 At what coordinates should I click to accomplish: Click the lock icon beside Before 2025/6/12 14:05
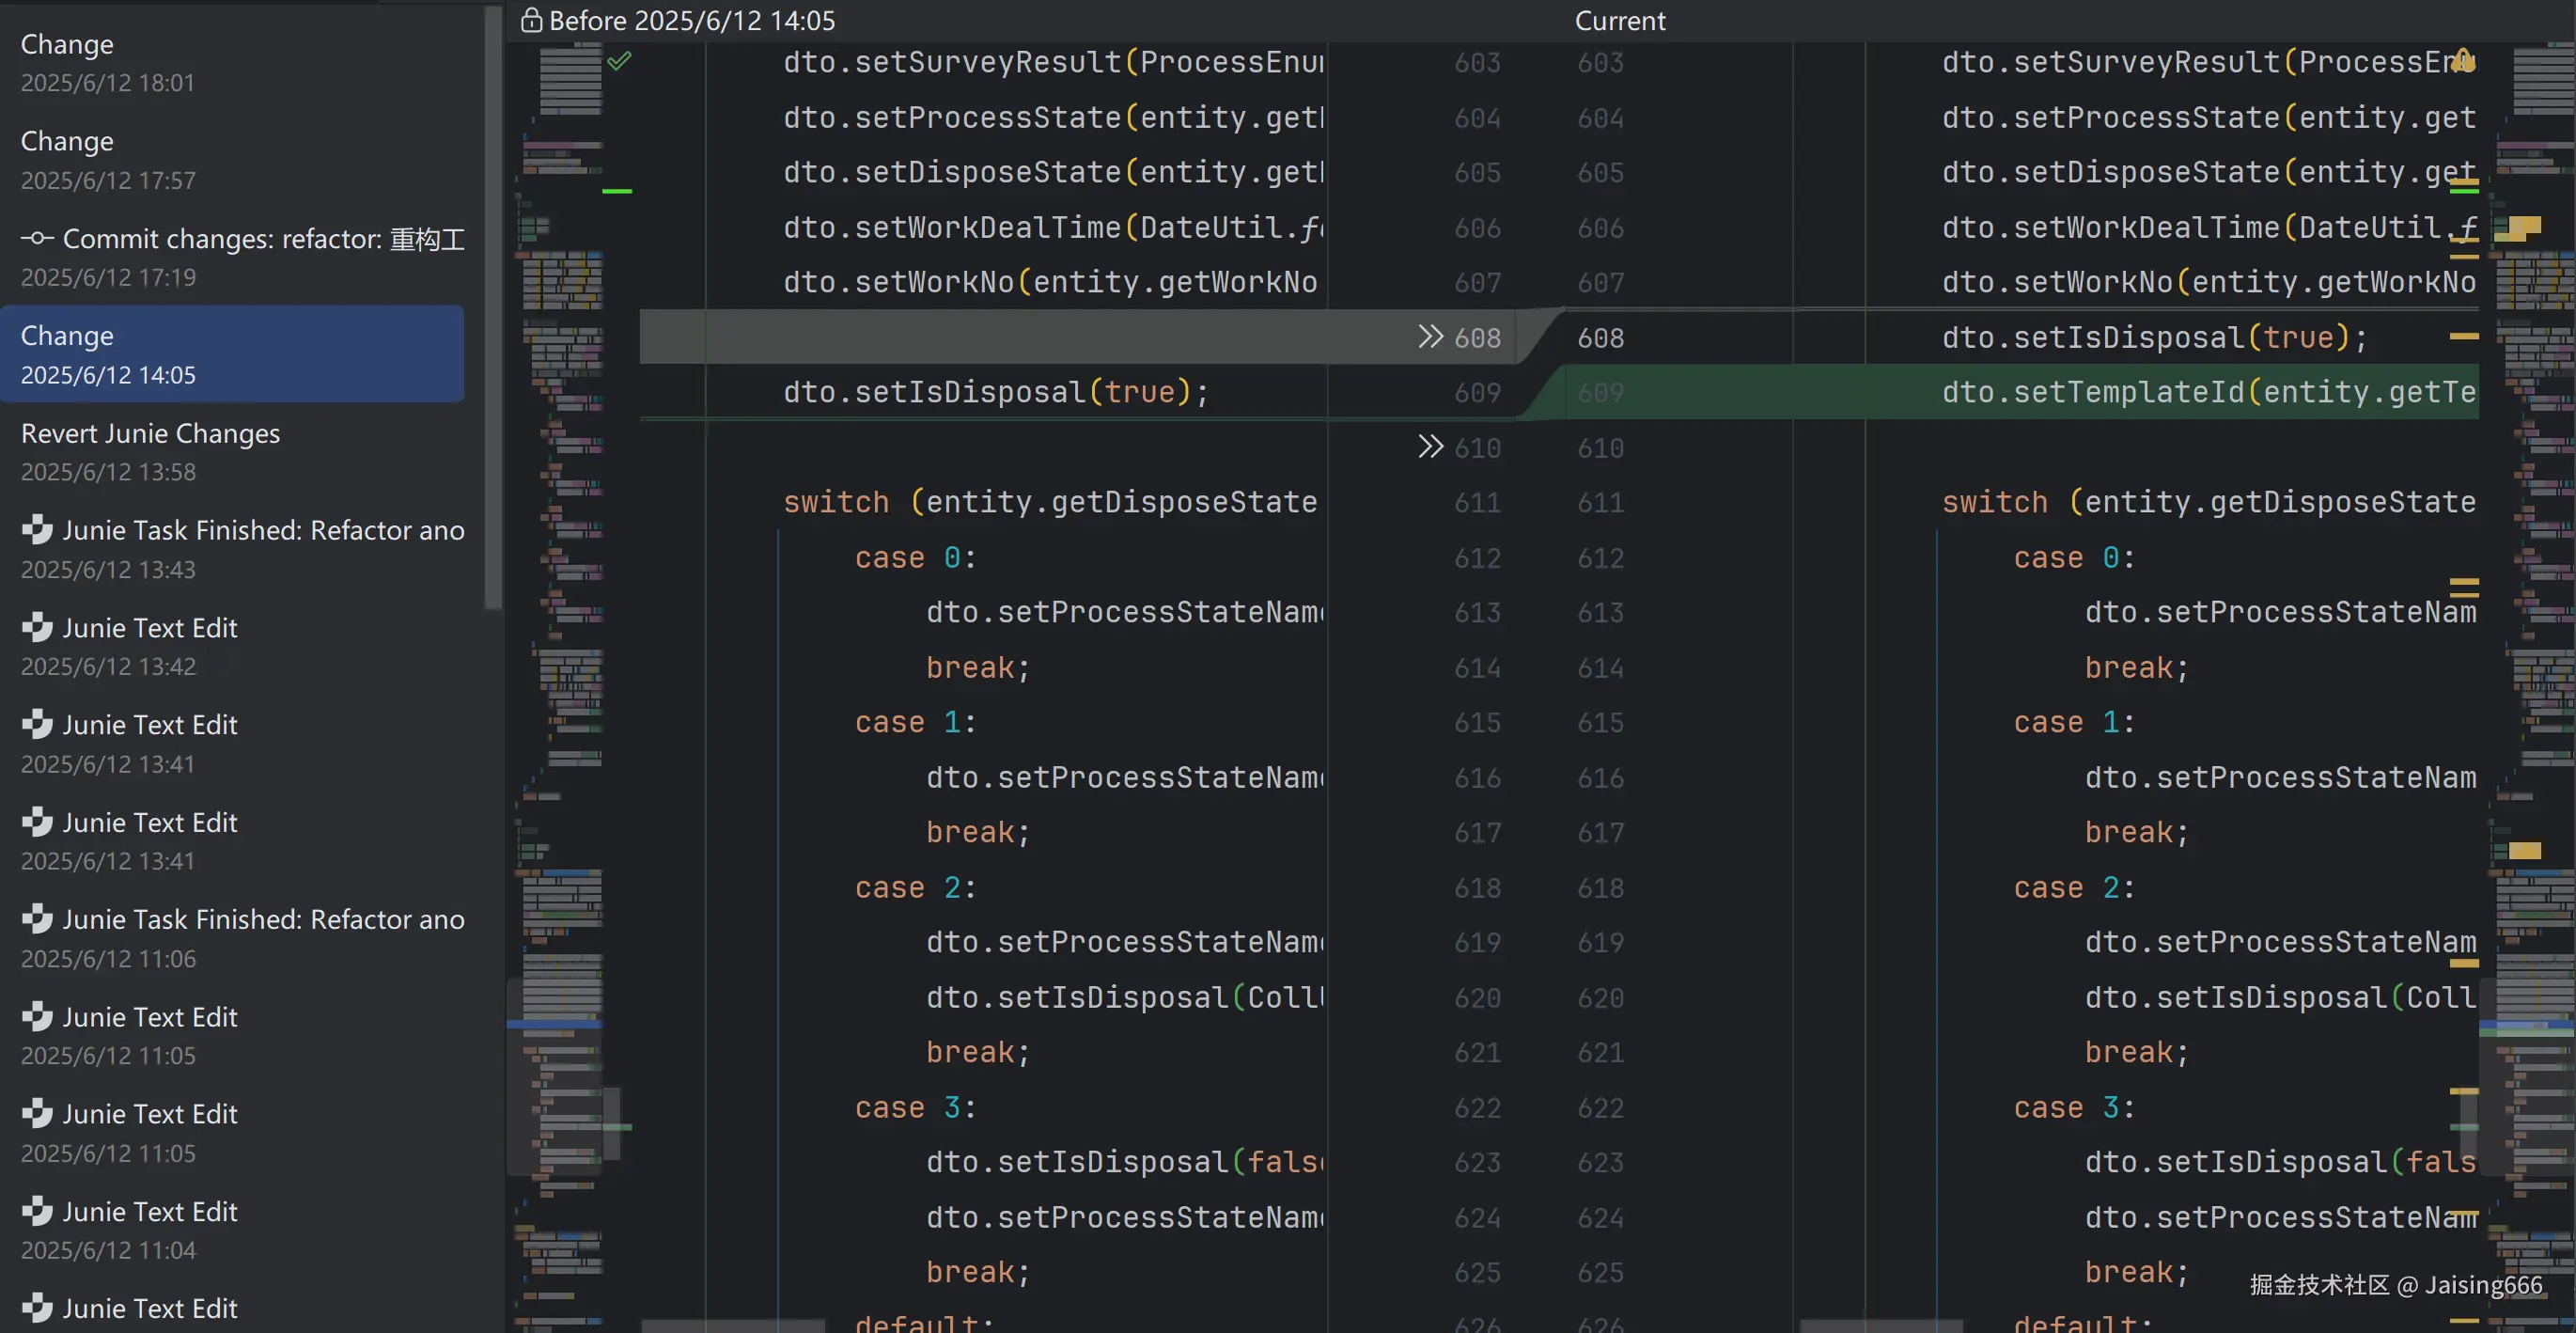531,20
